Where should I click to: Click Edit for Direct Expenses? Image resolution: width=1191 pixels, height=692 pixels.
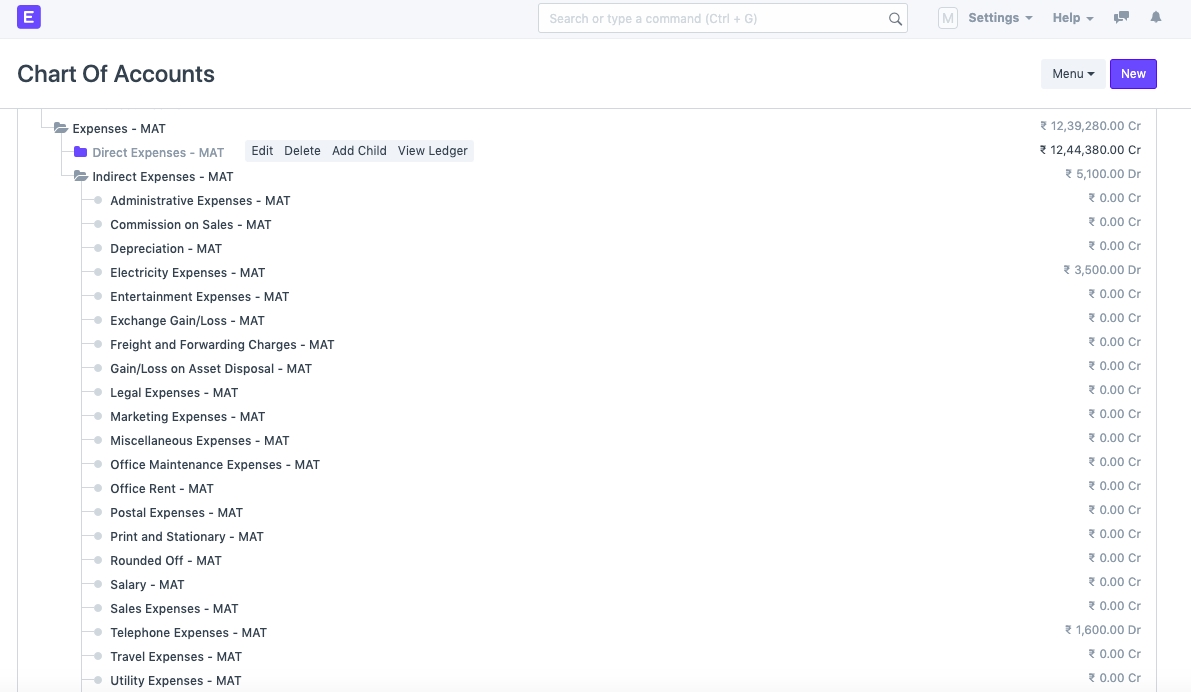coord(262,151)
